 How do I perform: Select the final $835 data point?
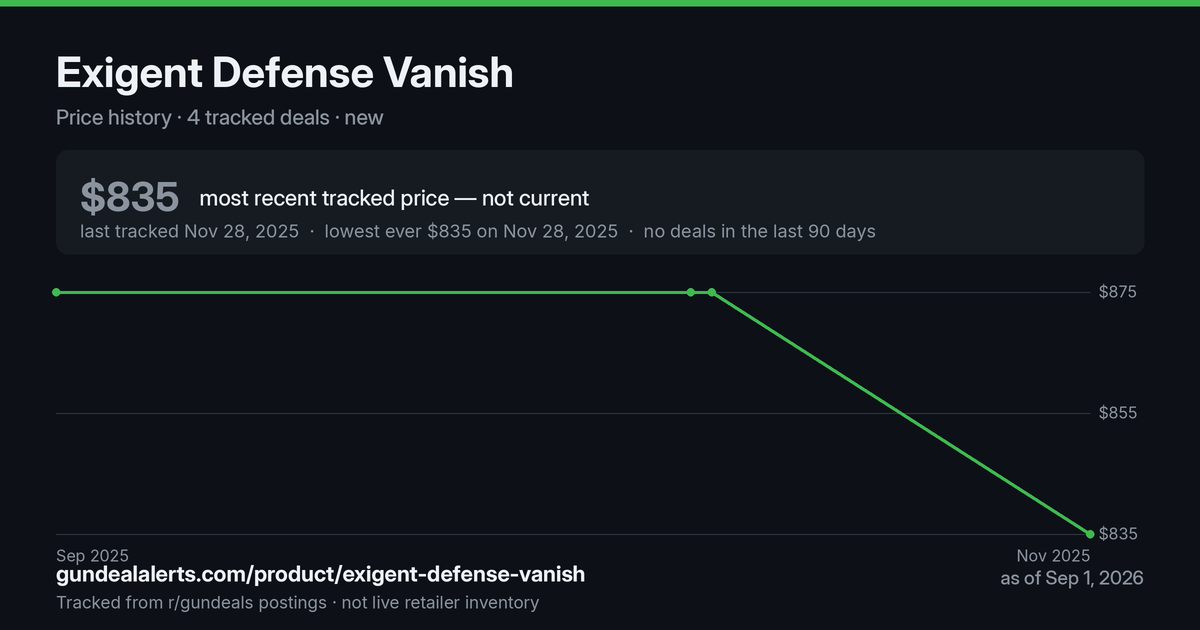[1090, 534]
